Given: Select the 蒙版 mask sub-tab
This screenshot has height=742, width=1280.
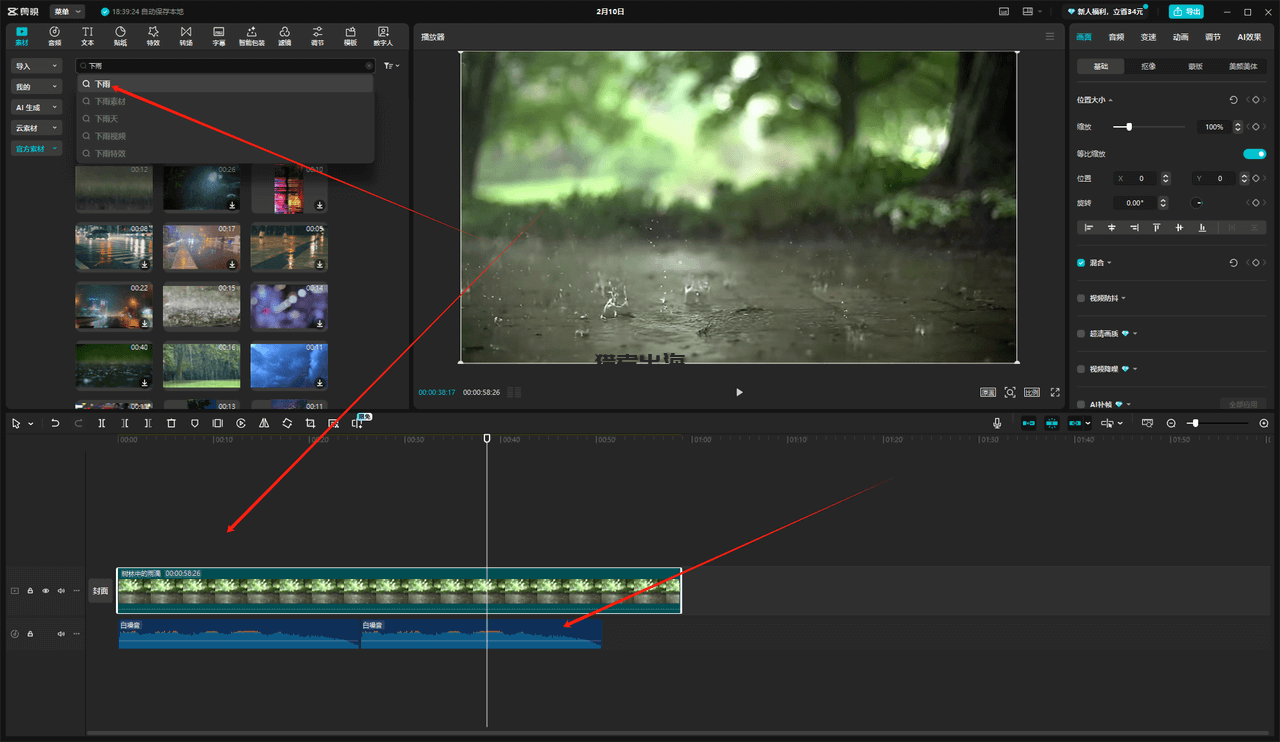Looking at the screenshot, I should (1195, 67).
